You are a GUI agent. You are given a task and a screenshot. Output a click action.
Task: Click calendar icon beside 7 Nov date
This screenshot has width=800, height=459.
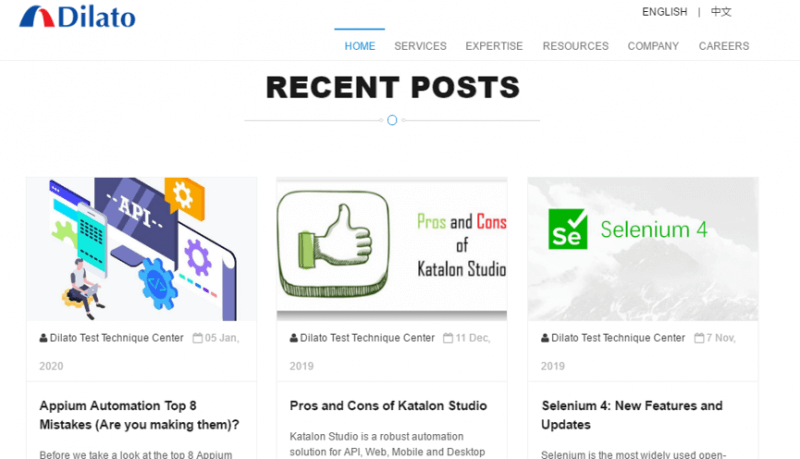point(700,338)
